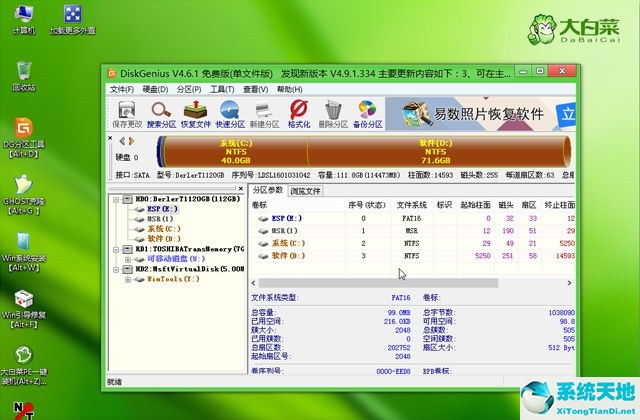Start Quick Partition (快速分区) tool

[230, 115]
